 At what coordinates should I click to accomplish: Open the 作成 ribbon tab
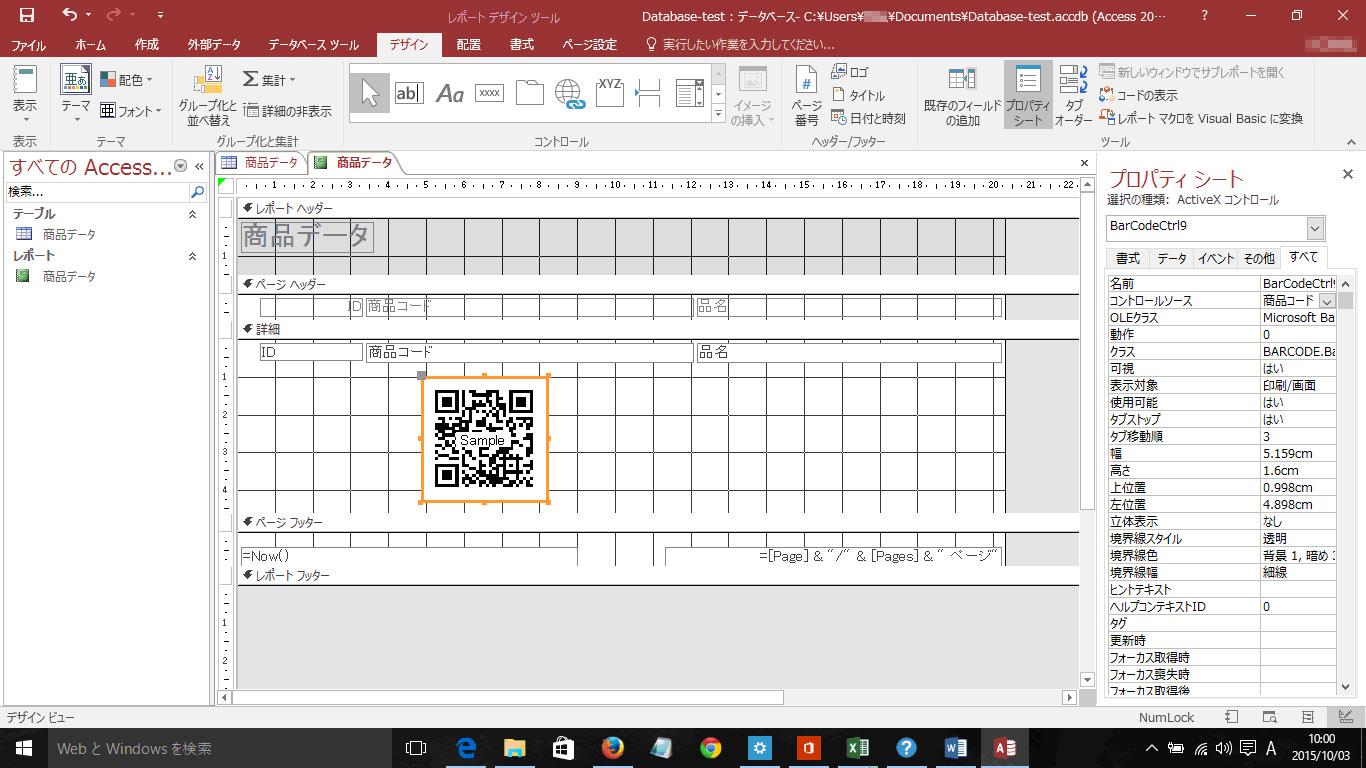coord(146,45)
